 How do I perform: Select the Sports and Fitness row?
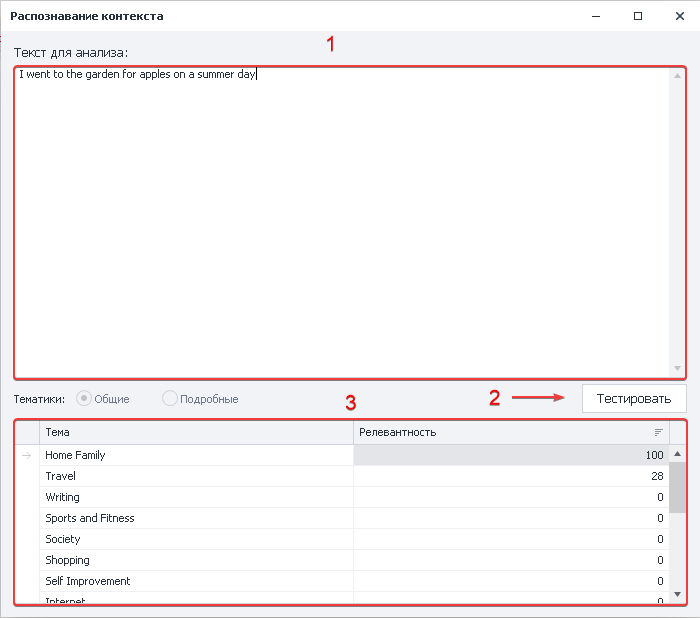click(x=196, y=518)
